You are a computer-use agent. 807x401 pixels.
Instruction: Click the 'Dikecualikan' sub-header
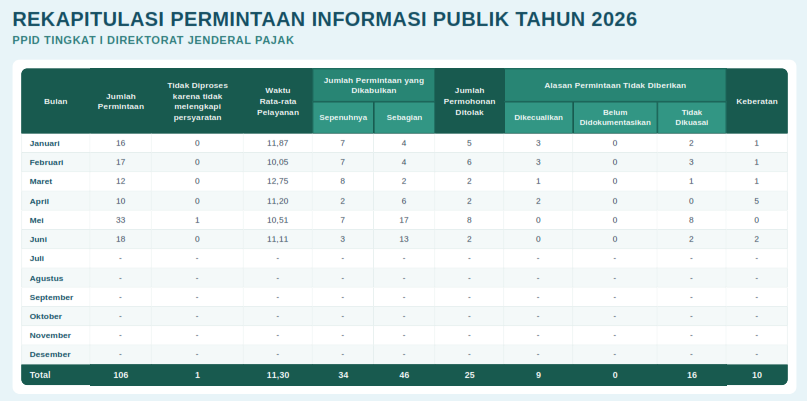click(538, 117)
